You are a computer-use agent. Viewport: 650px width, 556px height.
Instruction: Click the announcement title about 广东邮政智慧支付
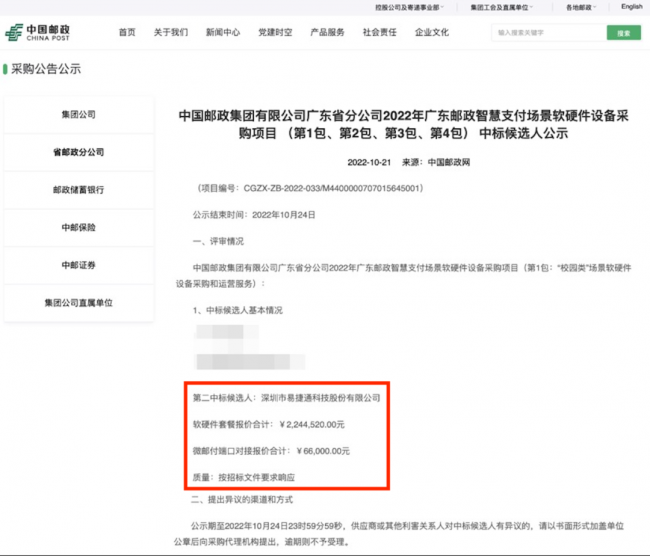(x=403, y=124)
